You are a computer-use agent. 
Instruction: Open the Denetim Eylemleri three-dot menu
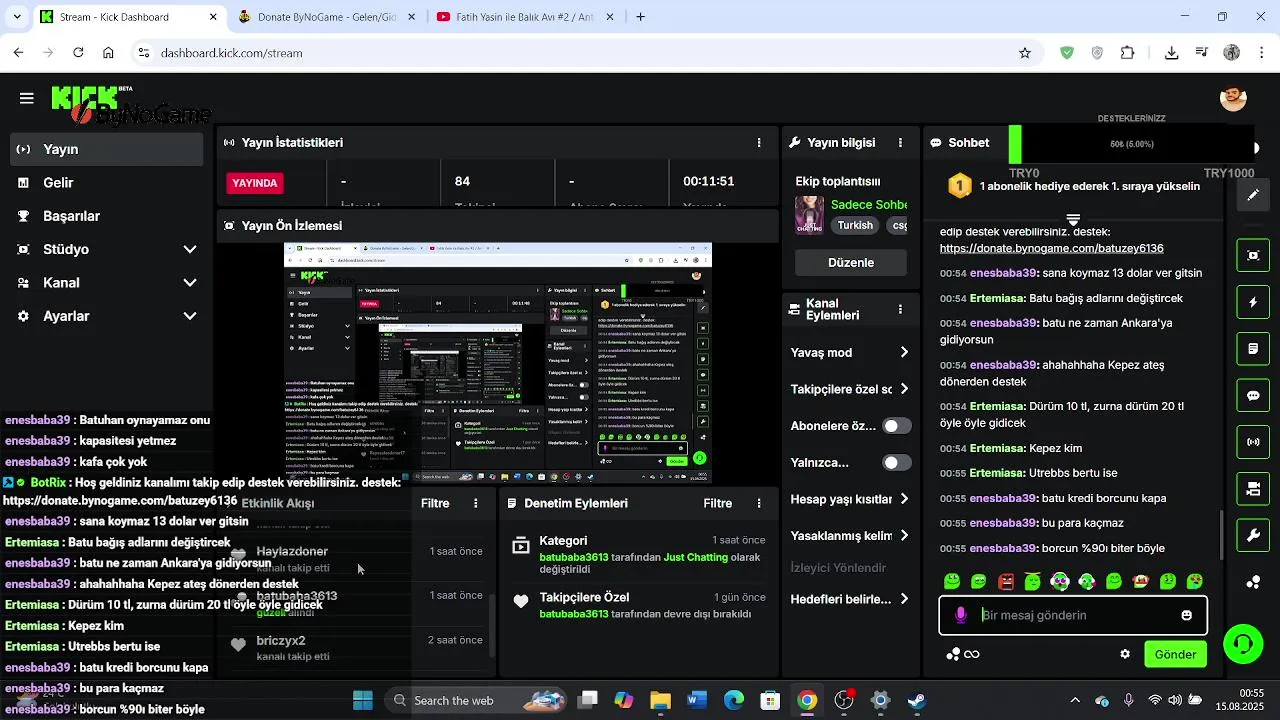pos(759,503)
